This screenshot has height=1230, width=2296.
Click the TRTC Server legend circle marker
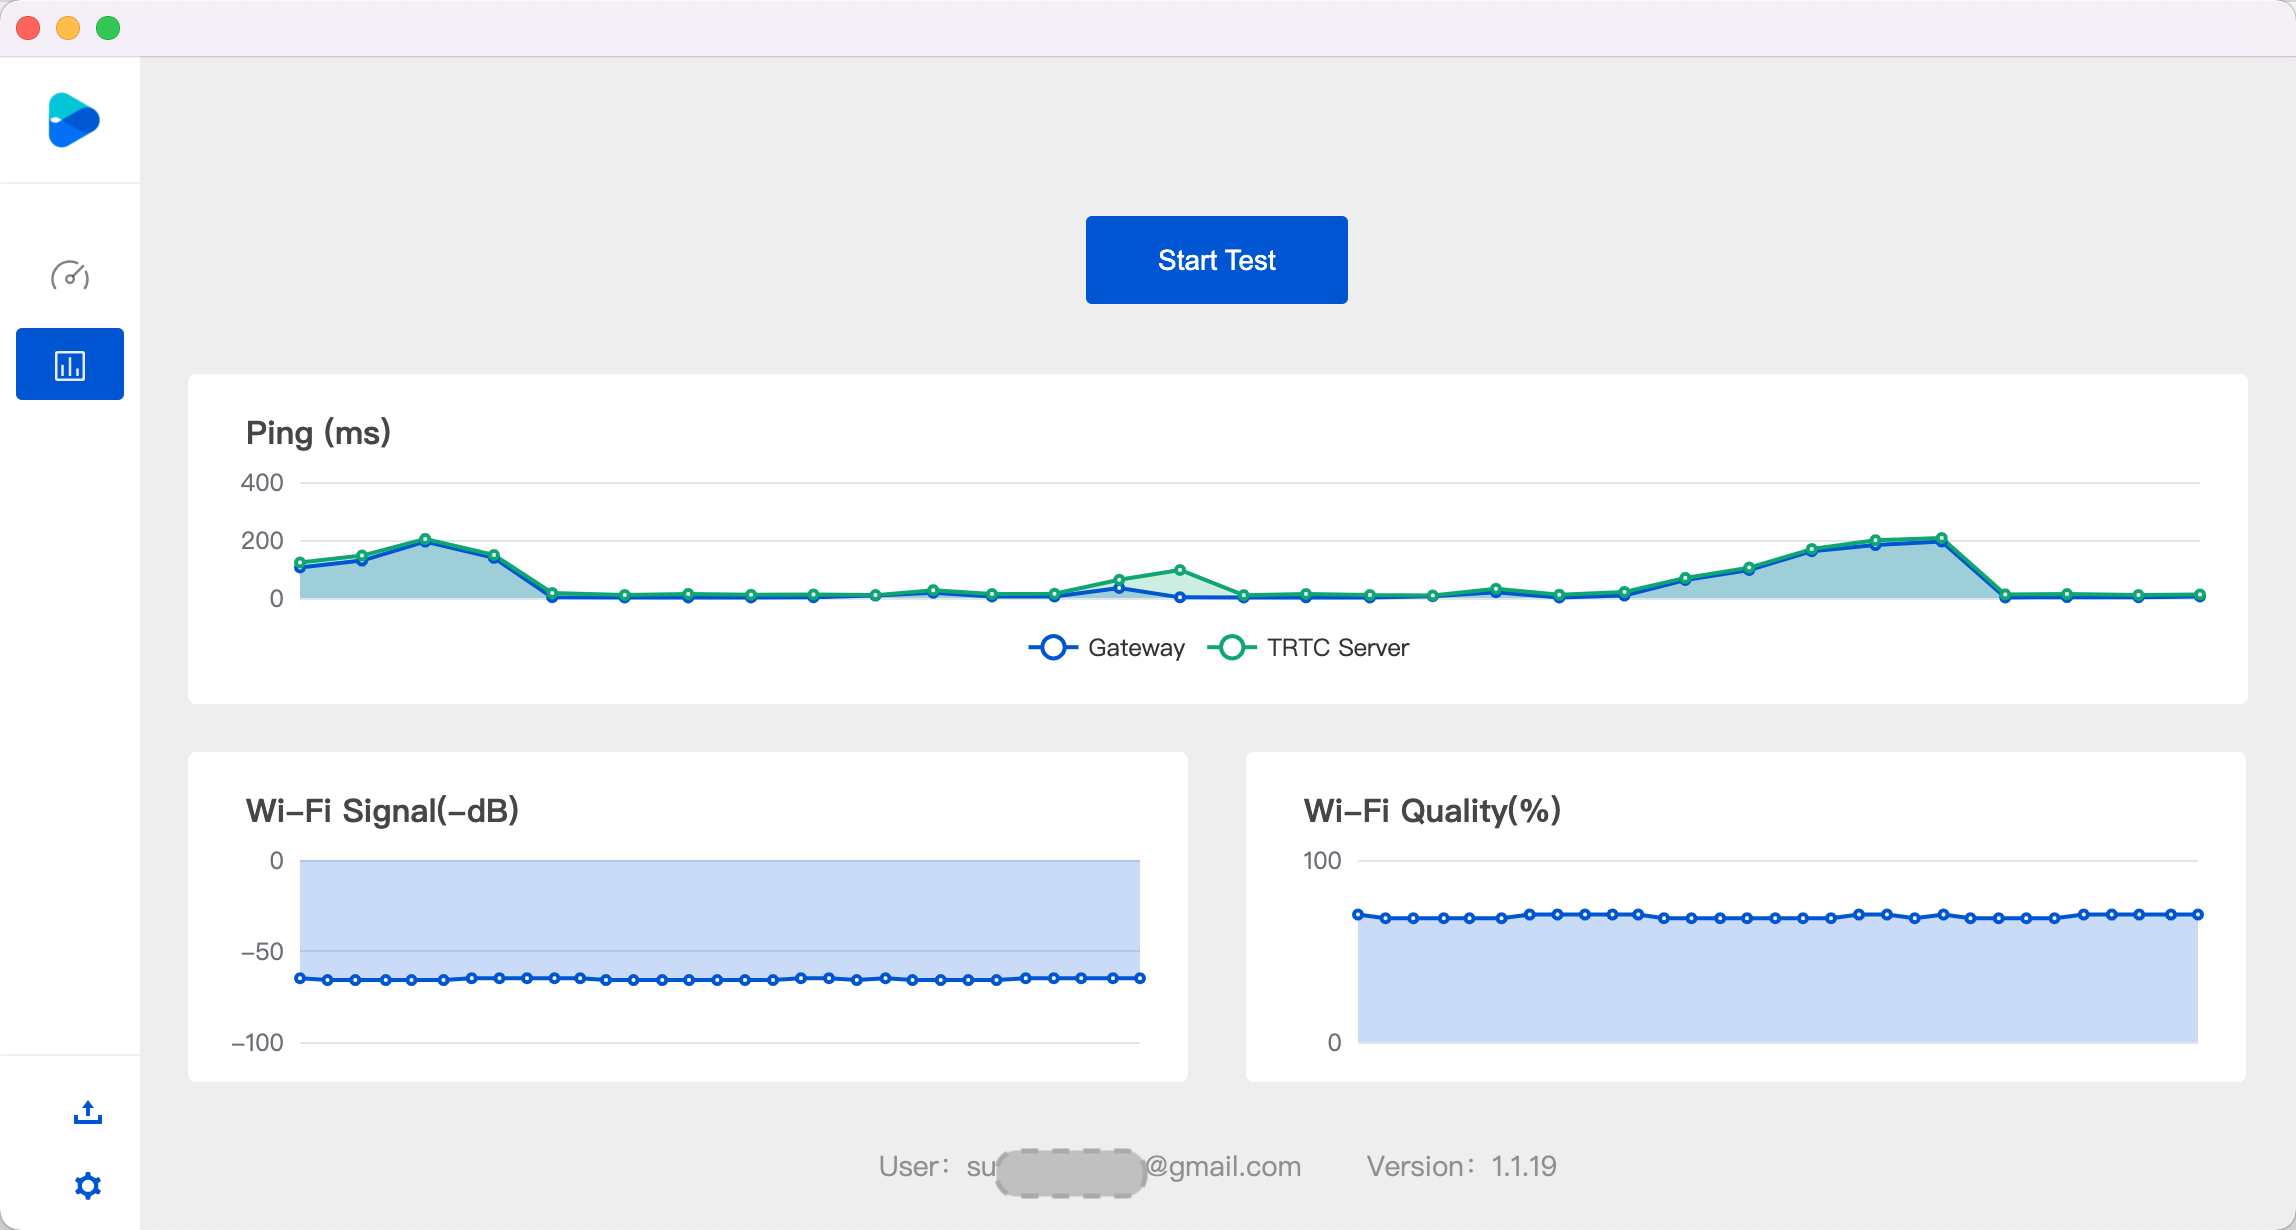pos(1232,648)
